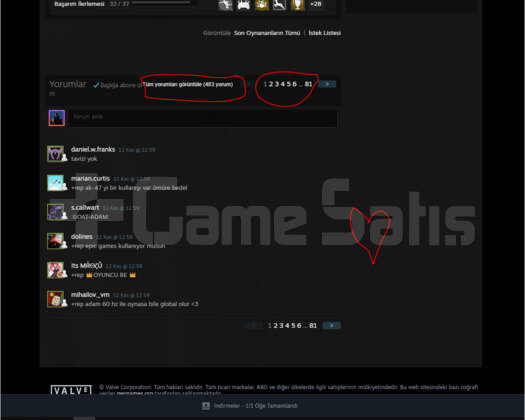
Task: Click comment '+rep ak-47 yi bir kullanışı var'
Action: pyautogui.click(x=129, y=188)
